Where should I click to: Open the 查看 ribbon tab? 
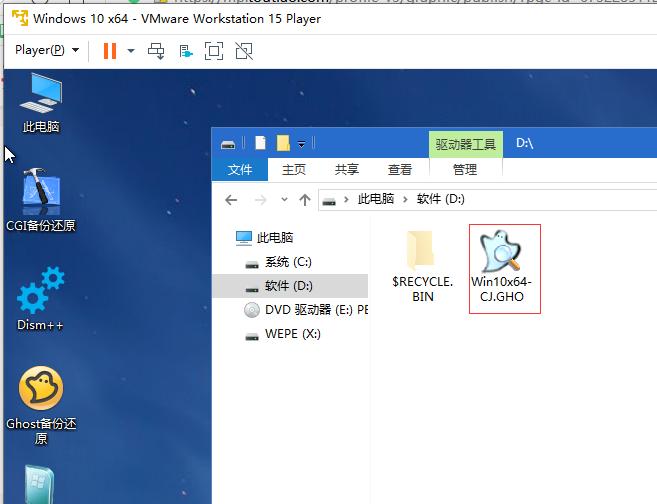[x=400, y=169]
